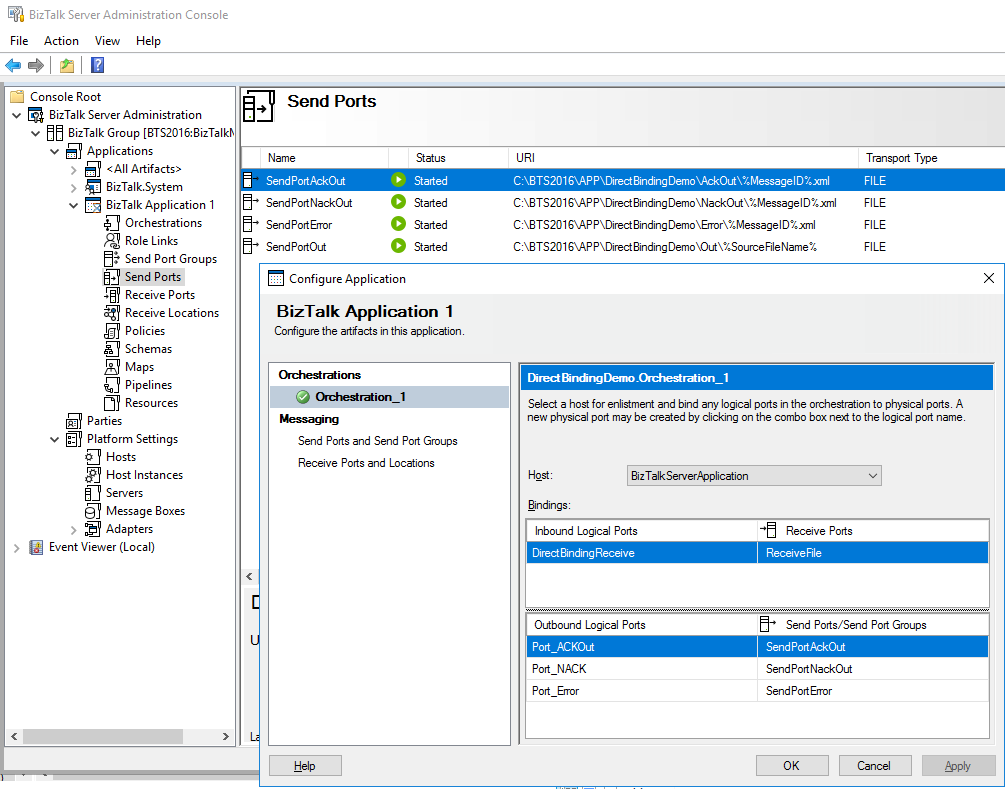
Task: Open the View menu
Action: (x=107, y=40)
